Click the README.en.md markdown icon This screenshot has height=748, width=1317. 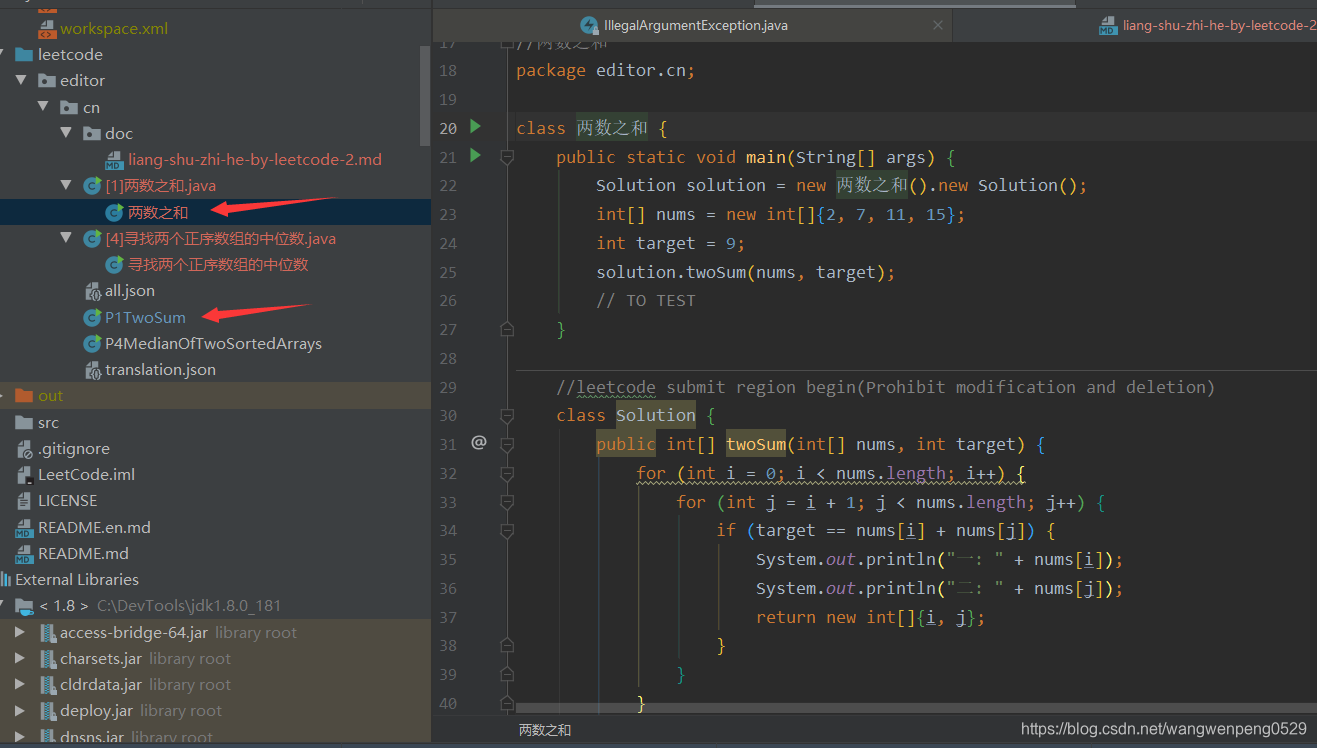(x=24, y=527)
